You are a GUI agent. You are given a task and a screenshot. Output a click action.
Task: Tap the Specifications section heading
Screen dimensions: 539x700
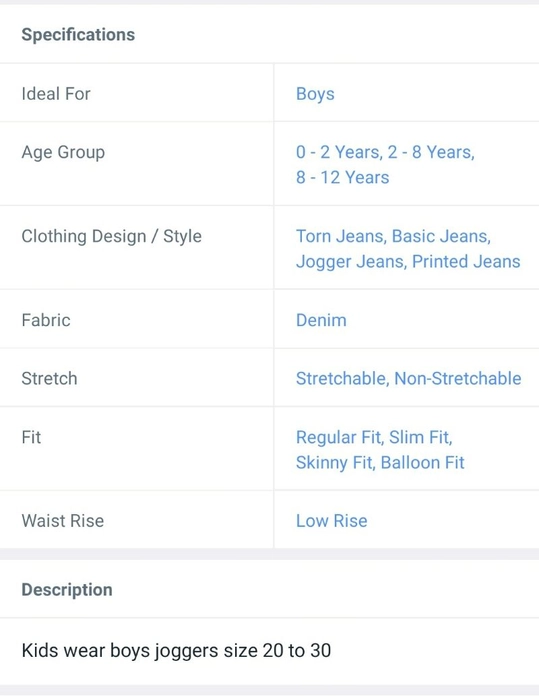click(78, 35)
